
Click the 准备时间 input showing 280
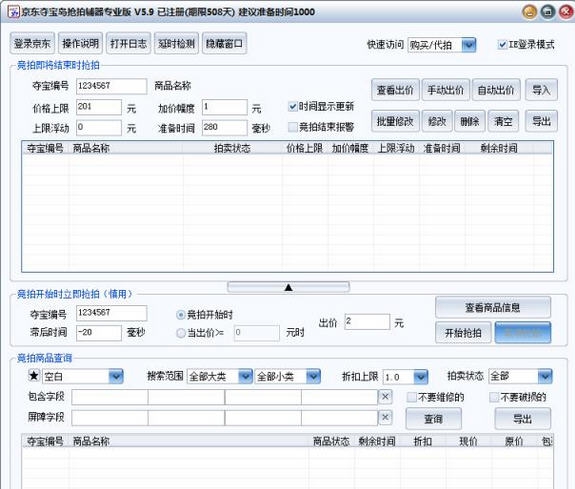pos(225,128)
